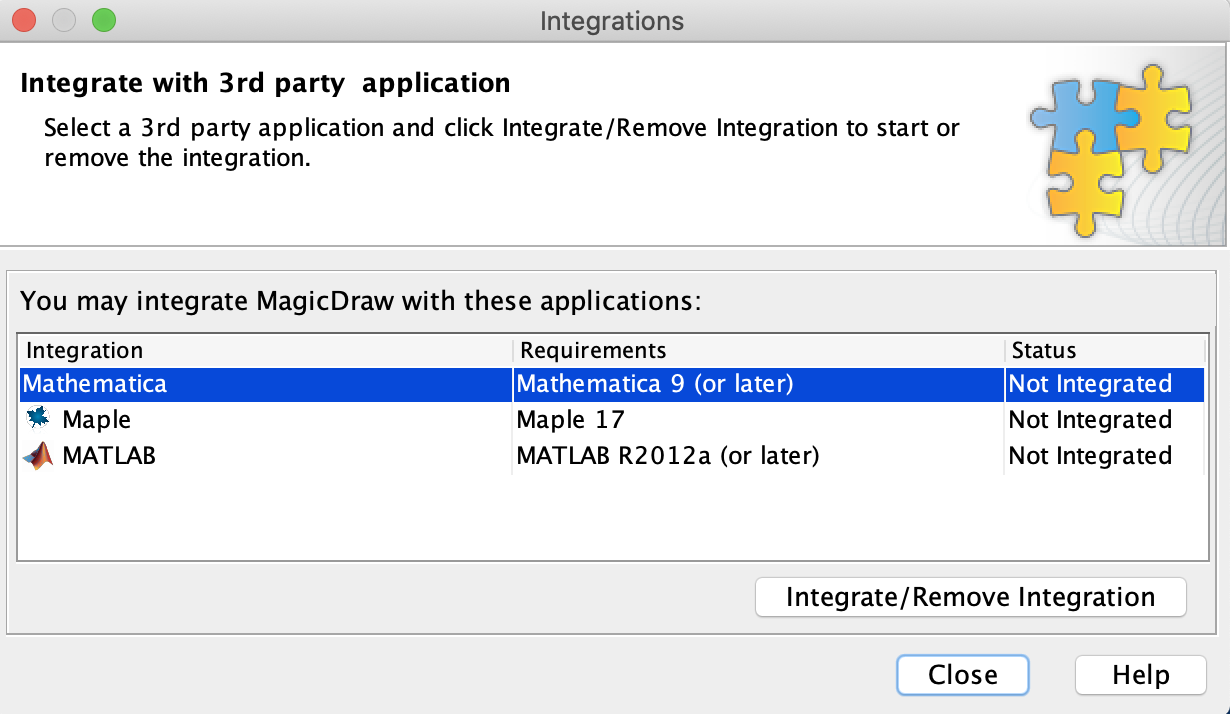Open the Help button

[x=1140, y=675]
